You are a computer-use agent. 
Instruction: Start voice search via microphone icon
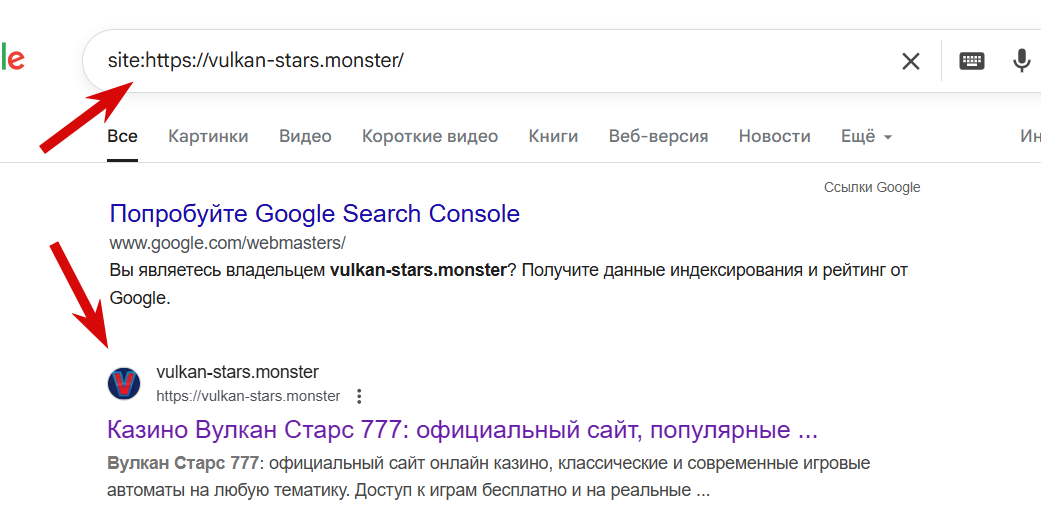(x=1021, y=62)
